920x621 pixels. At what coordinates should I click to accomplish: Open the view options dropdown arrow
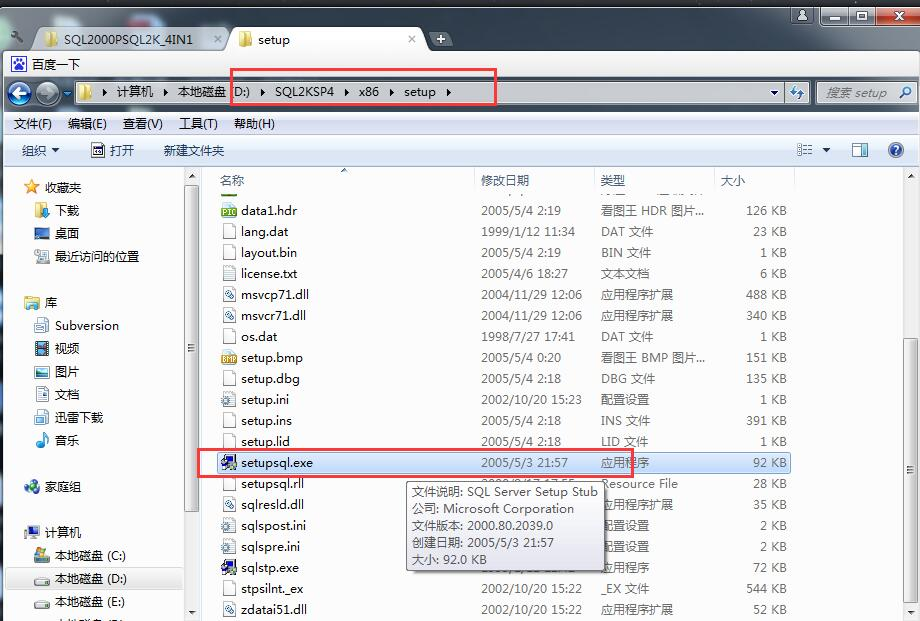click(x=826, y=150)
